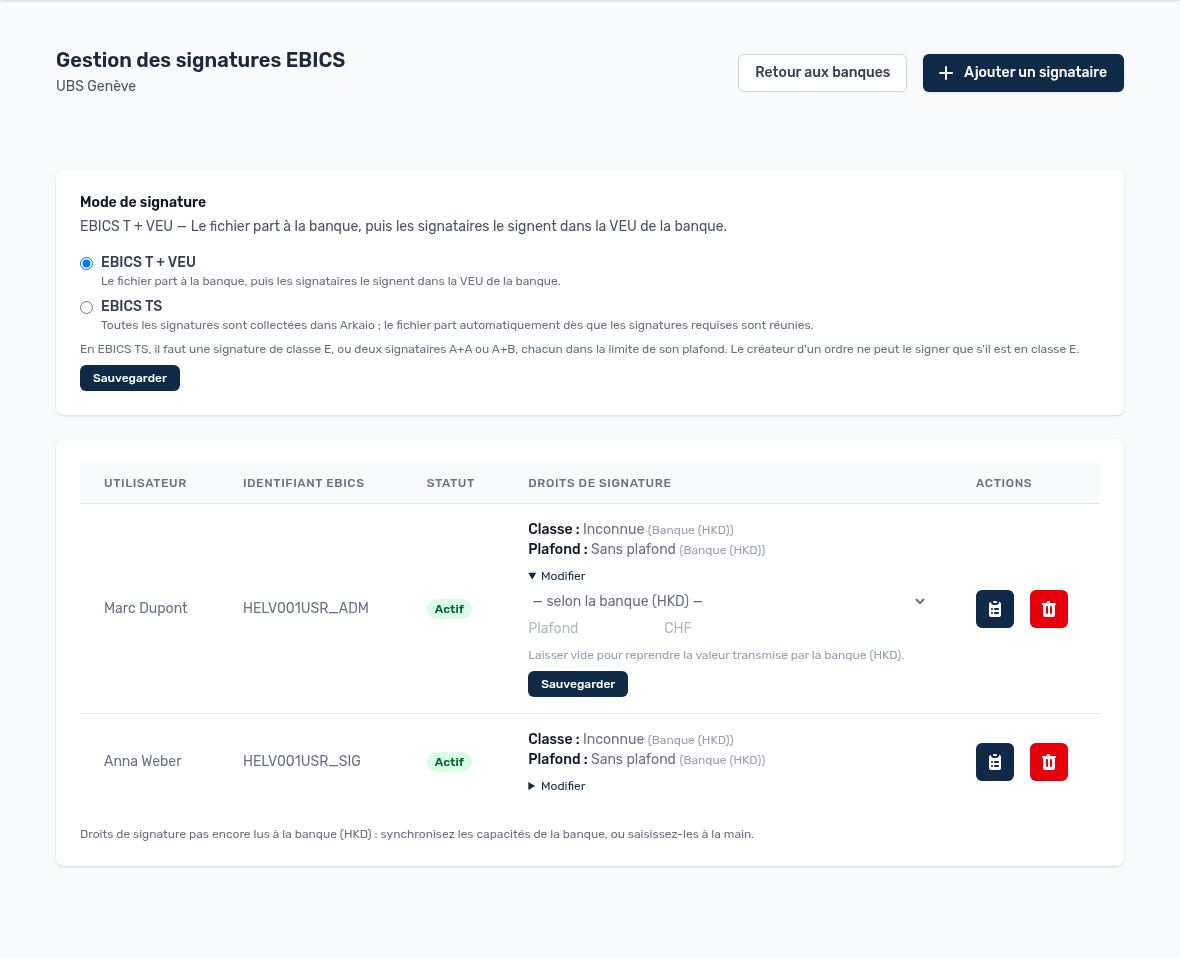The width and height of the screenshot is (1180, 958).
Task: Click the Mode de signature heading
Action: coord(143,202)
